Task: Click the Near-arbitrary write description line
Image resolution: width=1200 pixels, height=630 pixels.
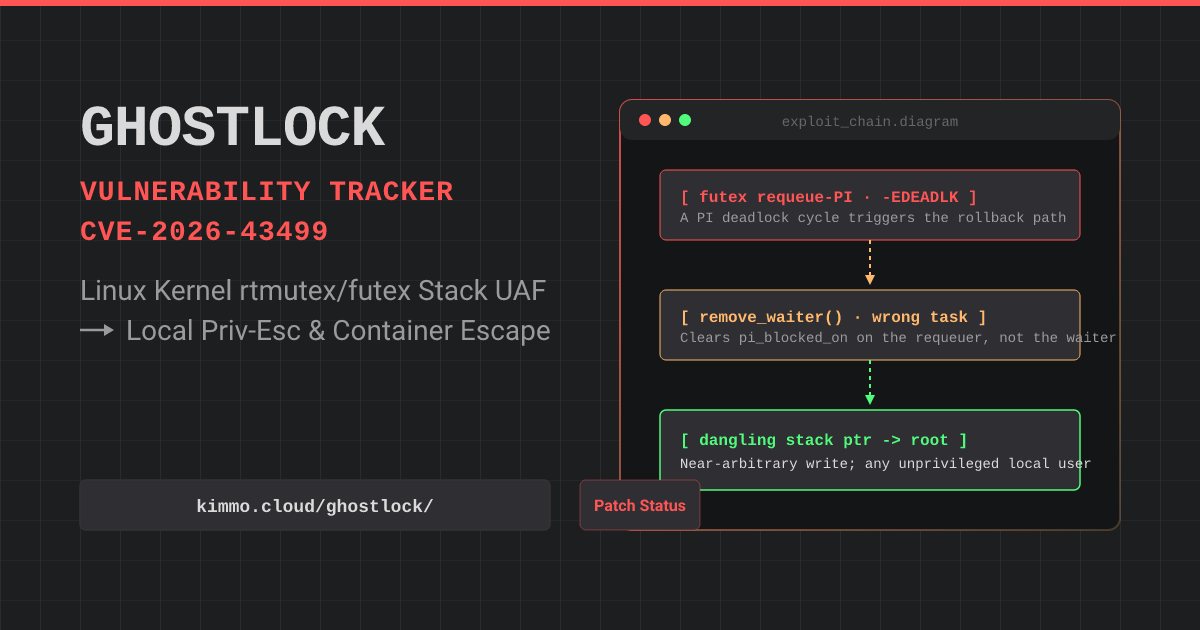Action: 885,464
